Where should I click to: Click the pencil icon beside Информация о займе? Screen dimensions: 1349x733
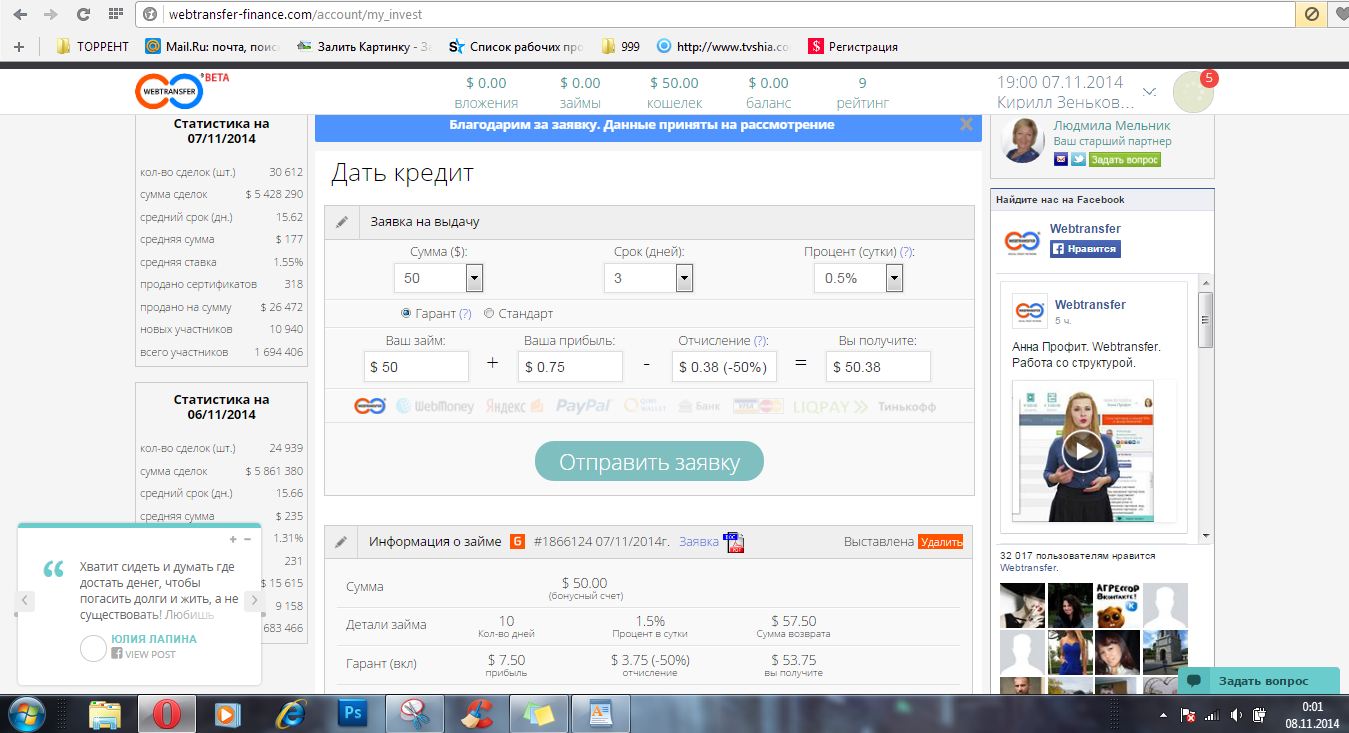click(342, 542)
